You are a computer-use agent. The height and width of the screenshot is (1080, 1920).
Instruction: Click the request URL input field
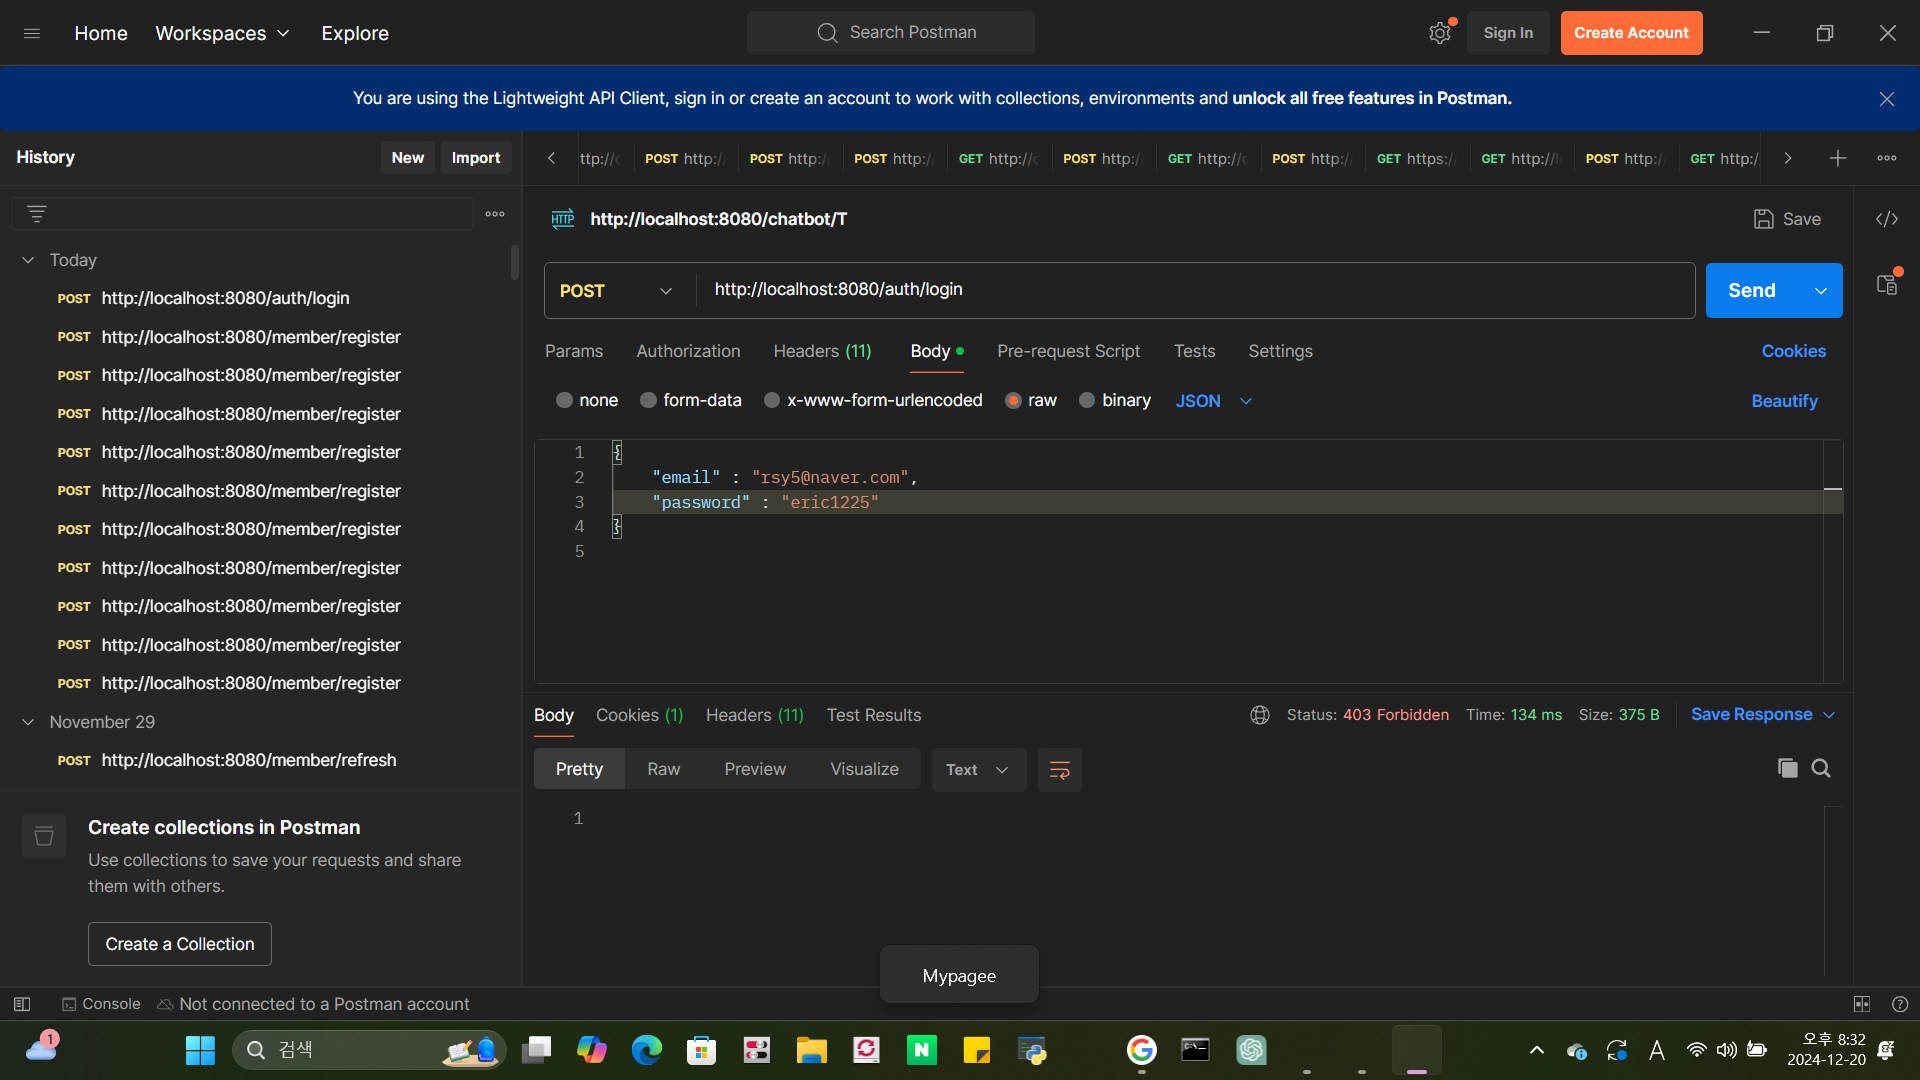pyautogui.click(x=1195, y=290)
